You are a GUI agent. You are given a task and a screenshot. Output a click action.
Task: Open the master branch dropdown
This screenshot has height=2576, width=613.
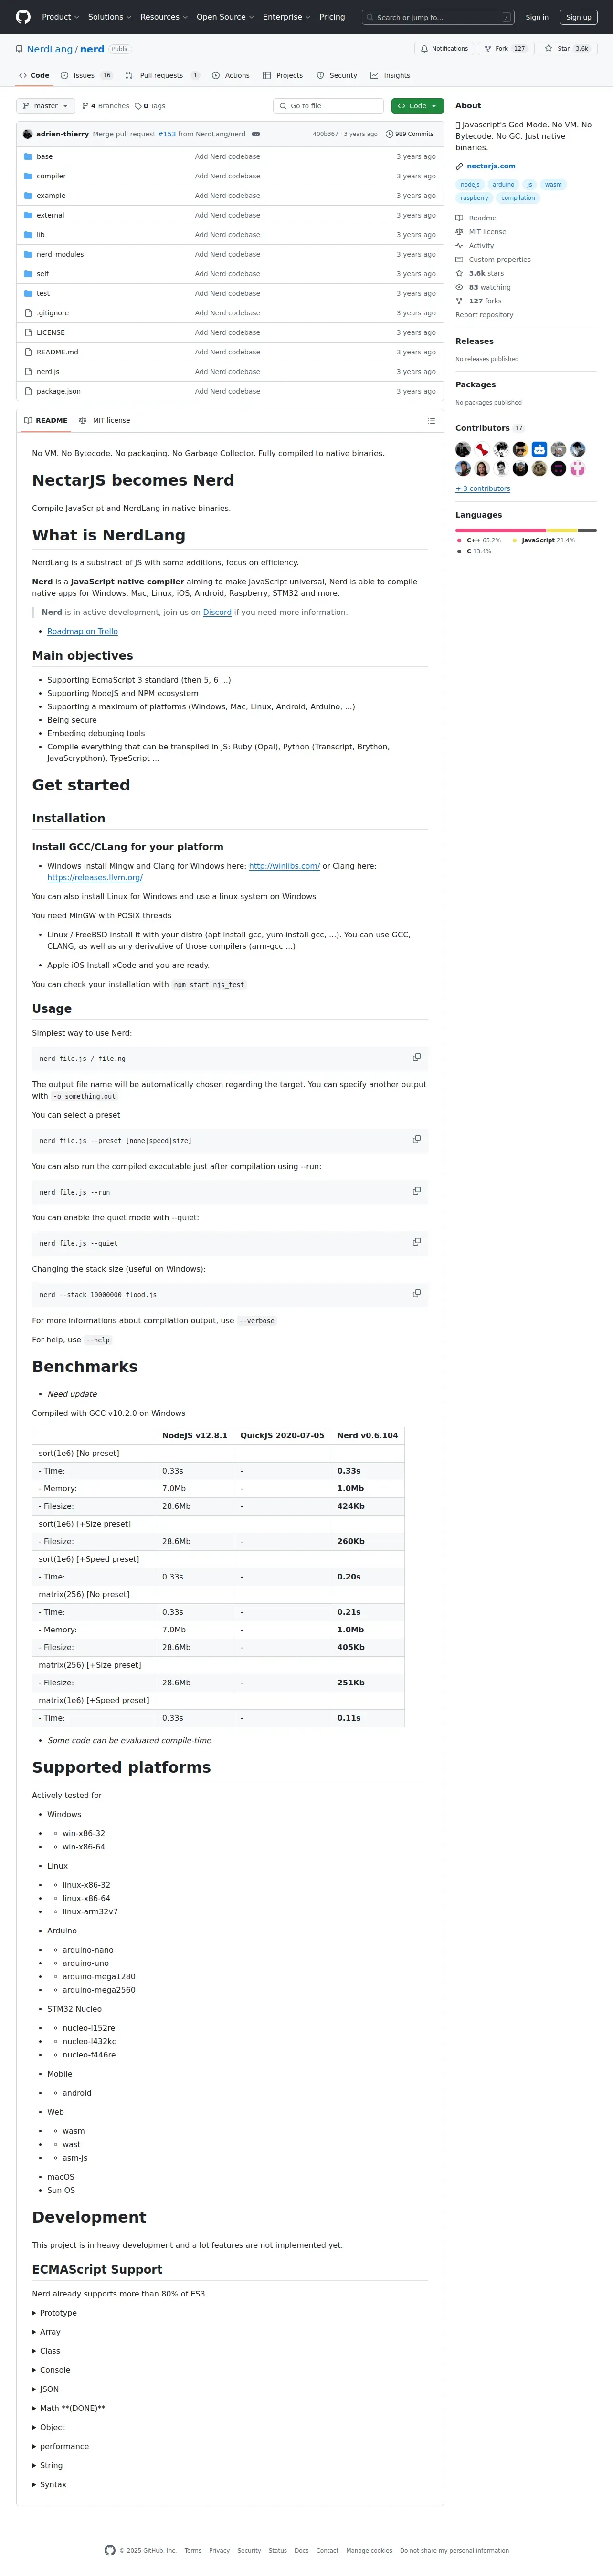(45, 106)
